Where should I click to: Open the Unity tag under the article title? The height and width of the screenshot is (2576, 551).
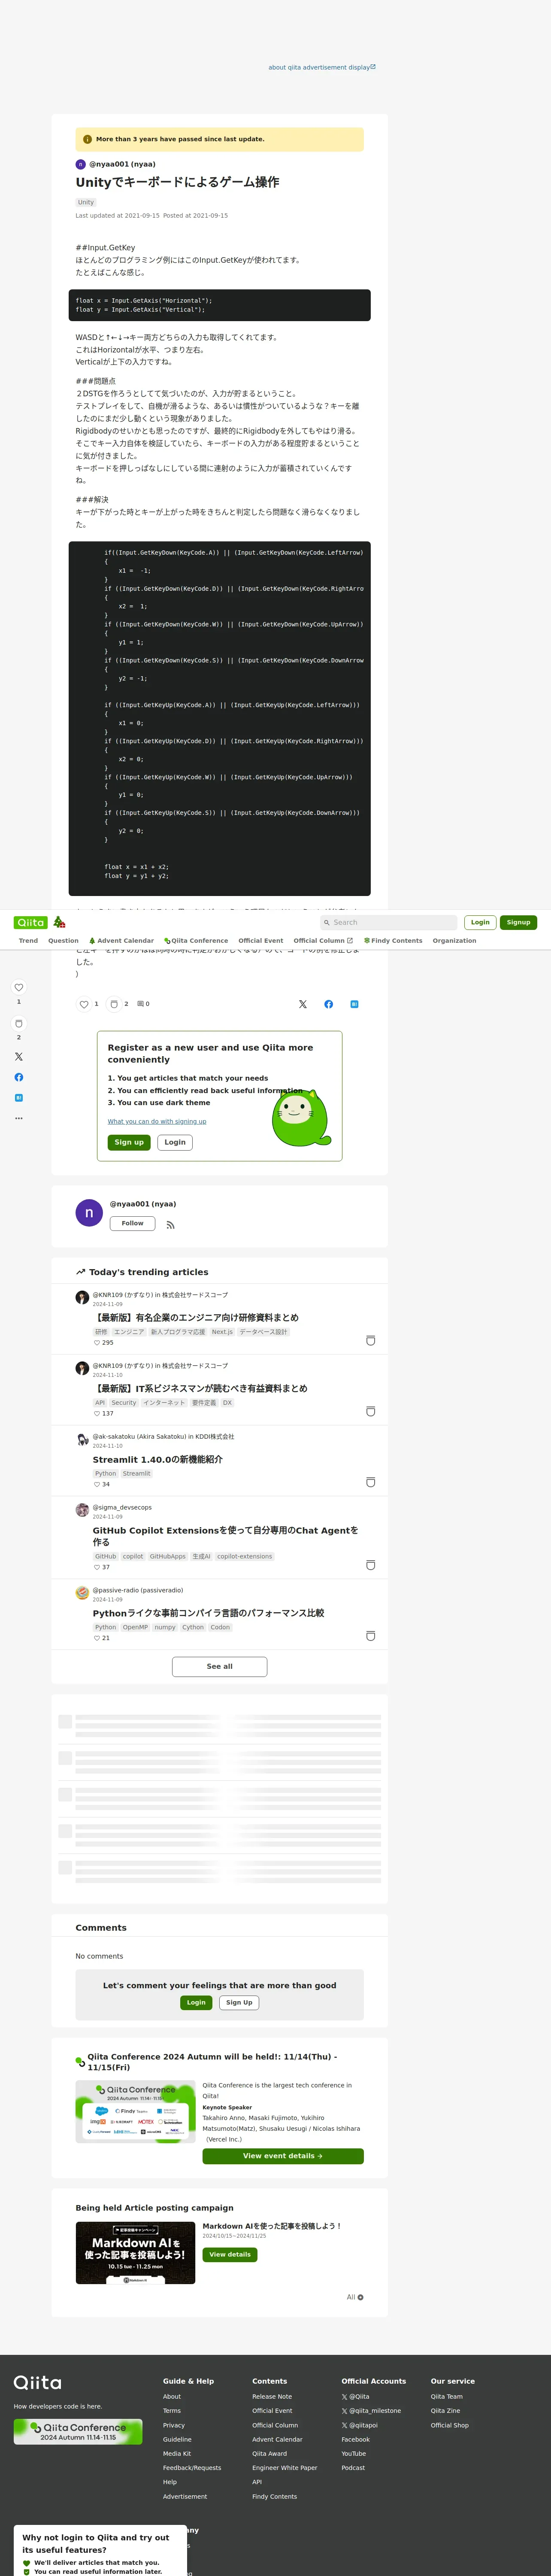86,202
